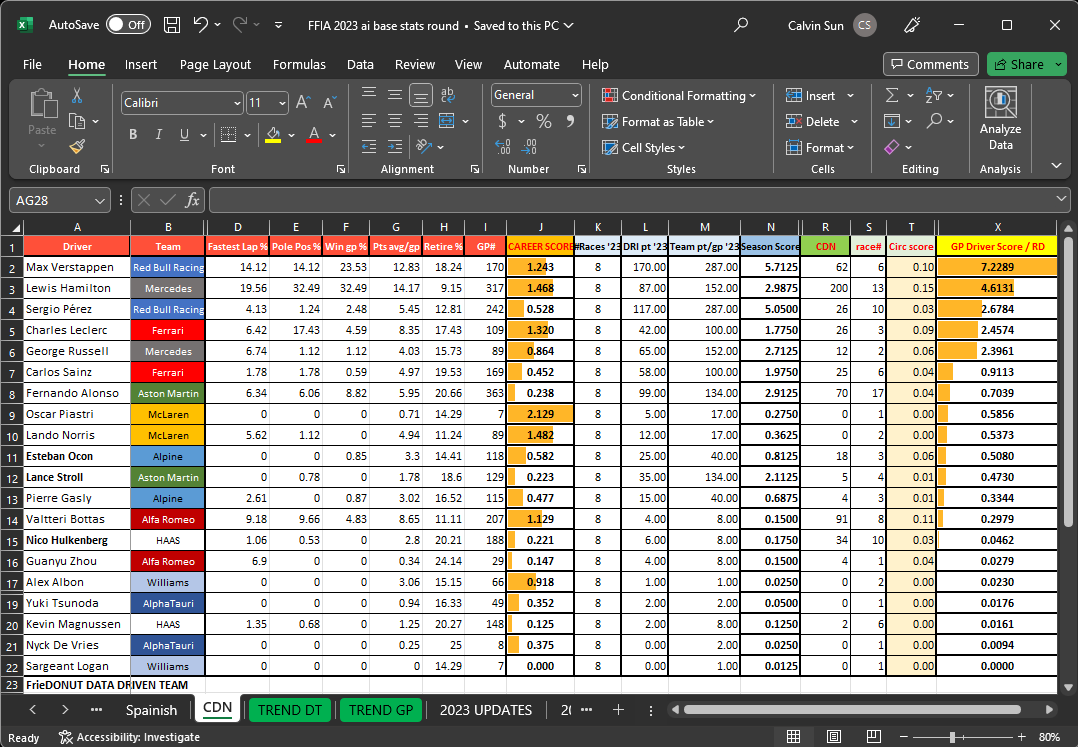Click the Save disk icon
This screenshot has width=1078, height=747.
point(172,25)
